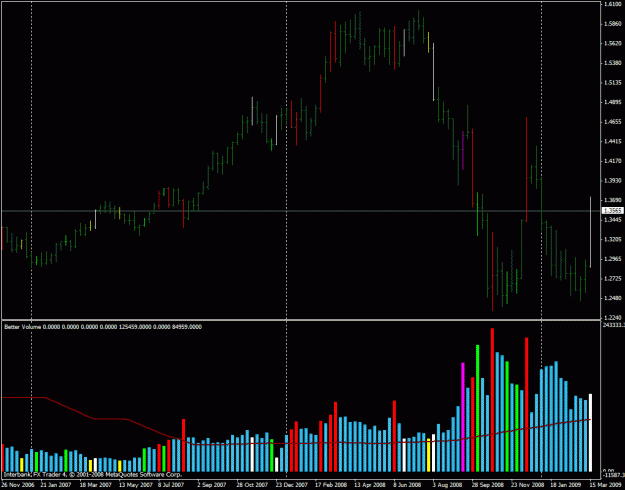Select the tallest red volume bar
Image resolution: width=625 pixels, height=490 pixels.
[492, 400]
